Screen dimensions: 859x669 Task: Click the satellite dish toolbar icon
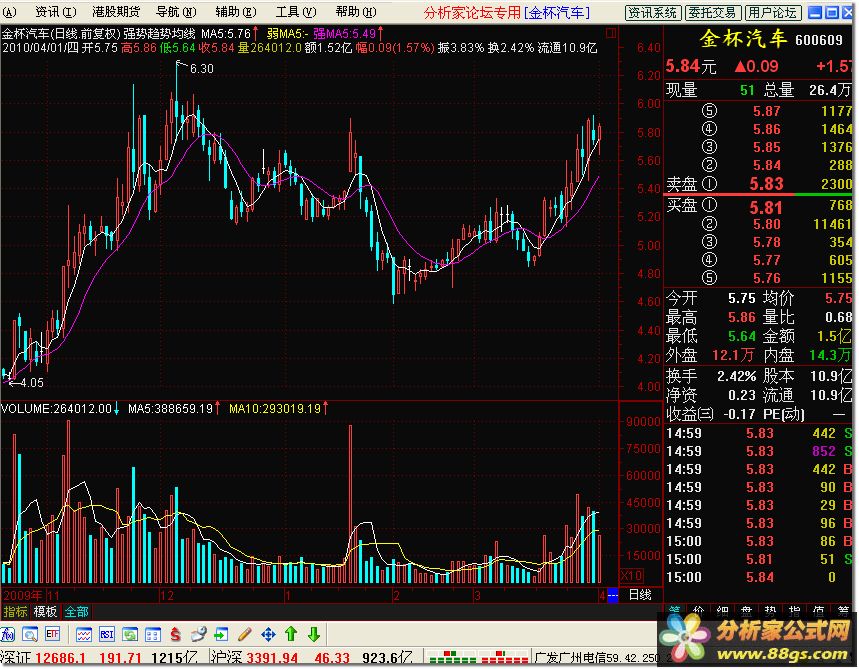(x=198, y=635)
